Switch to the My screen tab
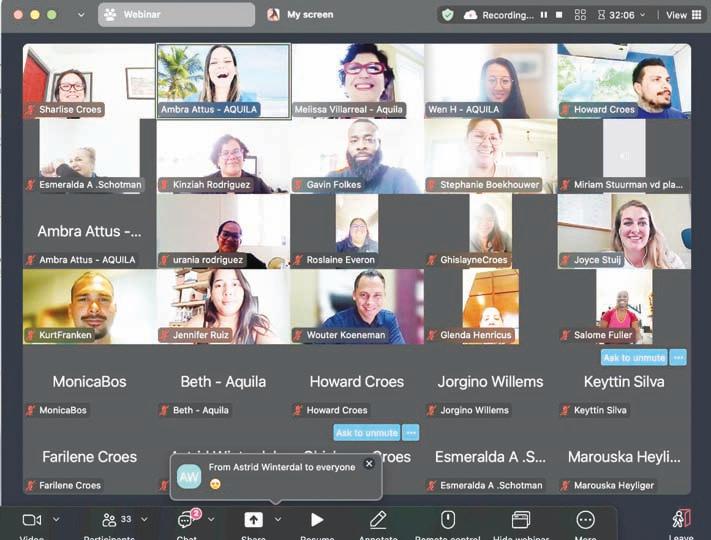Screen dimensions: 711x540 coord(300,15)
